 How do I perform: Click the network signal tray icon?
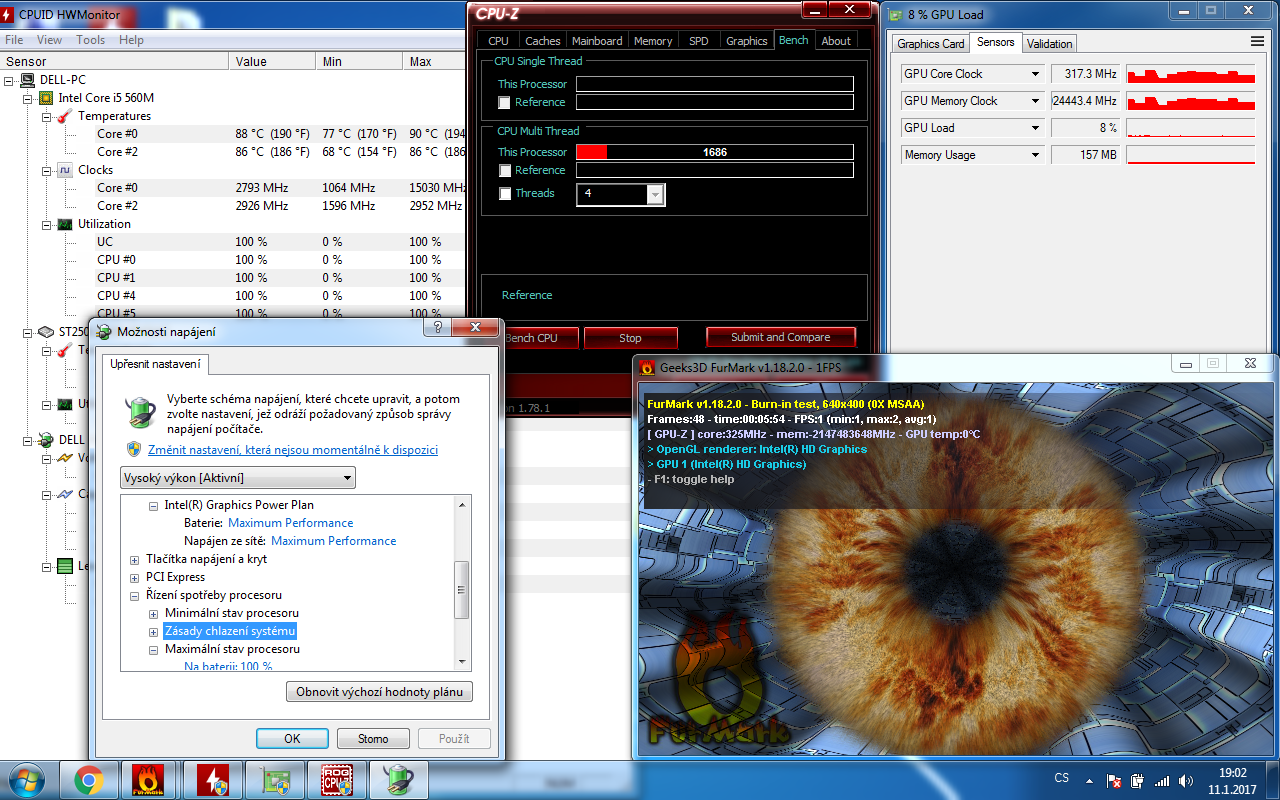pos(1162,780)
